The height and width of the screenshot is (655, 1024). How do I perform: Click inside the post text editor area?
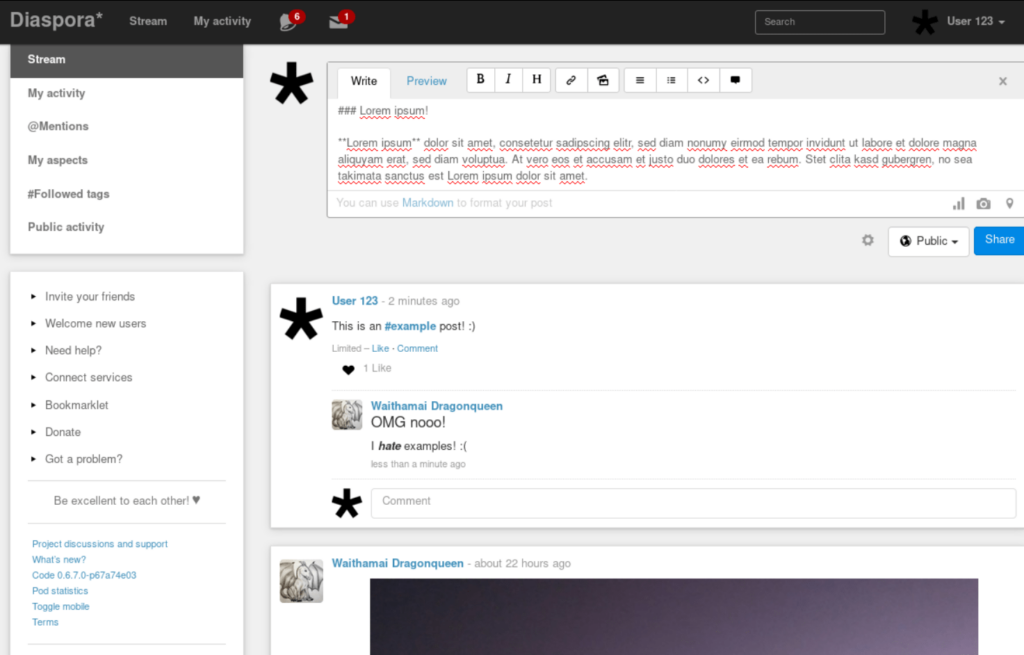pos(675,144)
